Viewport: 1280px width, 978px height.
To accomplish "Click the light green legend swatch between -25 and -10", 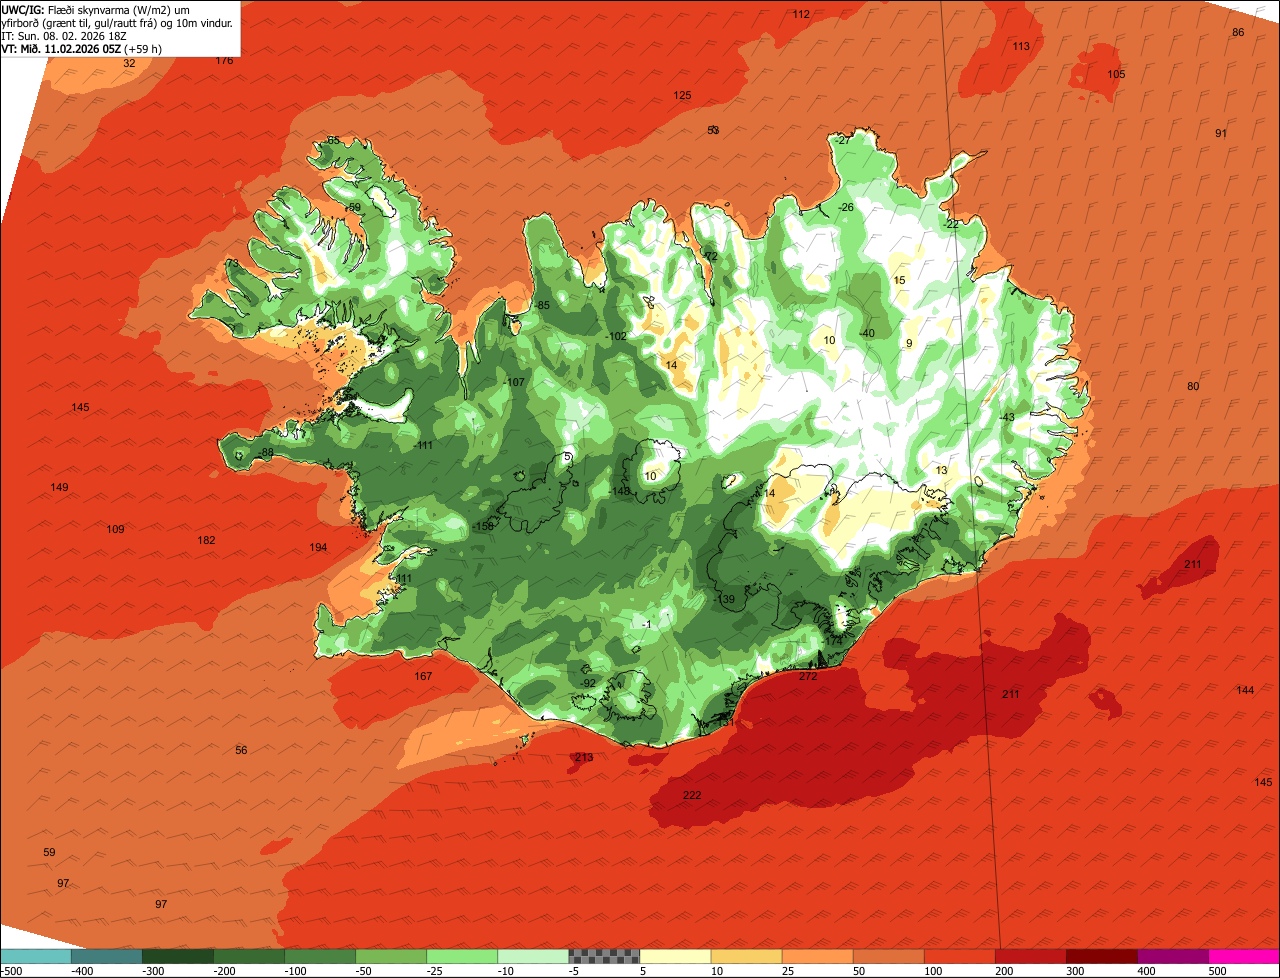I will click(x=462, y=956).
